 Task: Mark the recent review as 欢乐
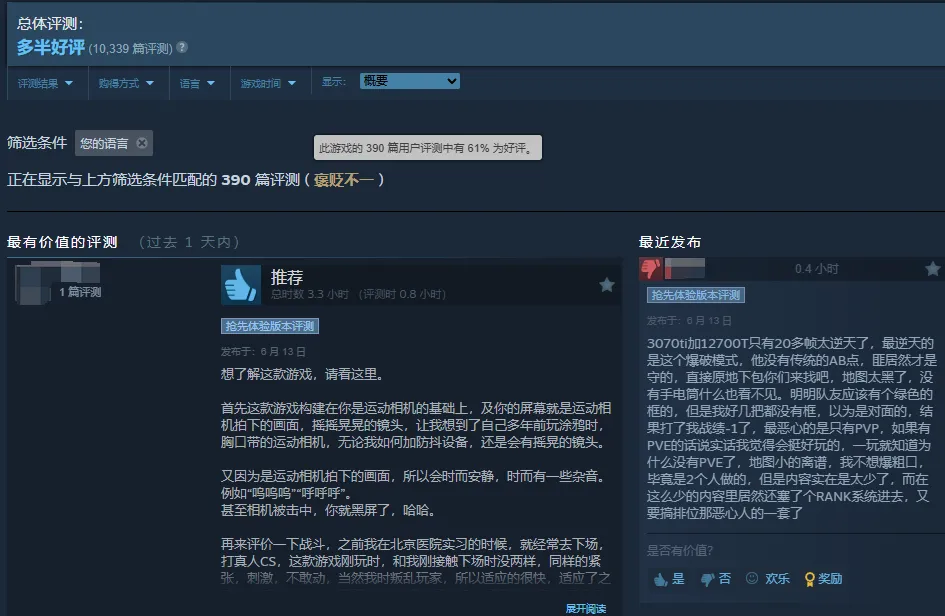[x=768, y=579]
